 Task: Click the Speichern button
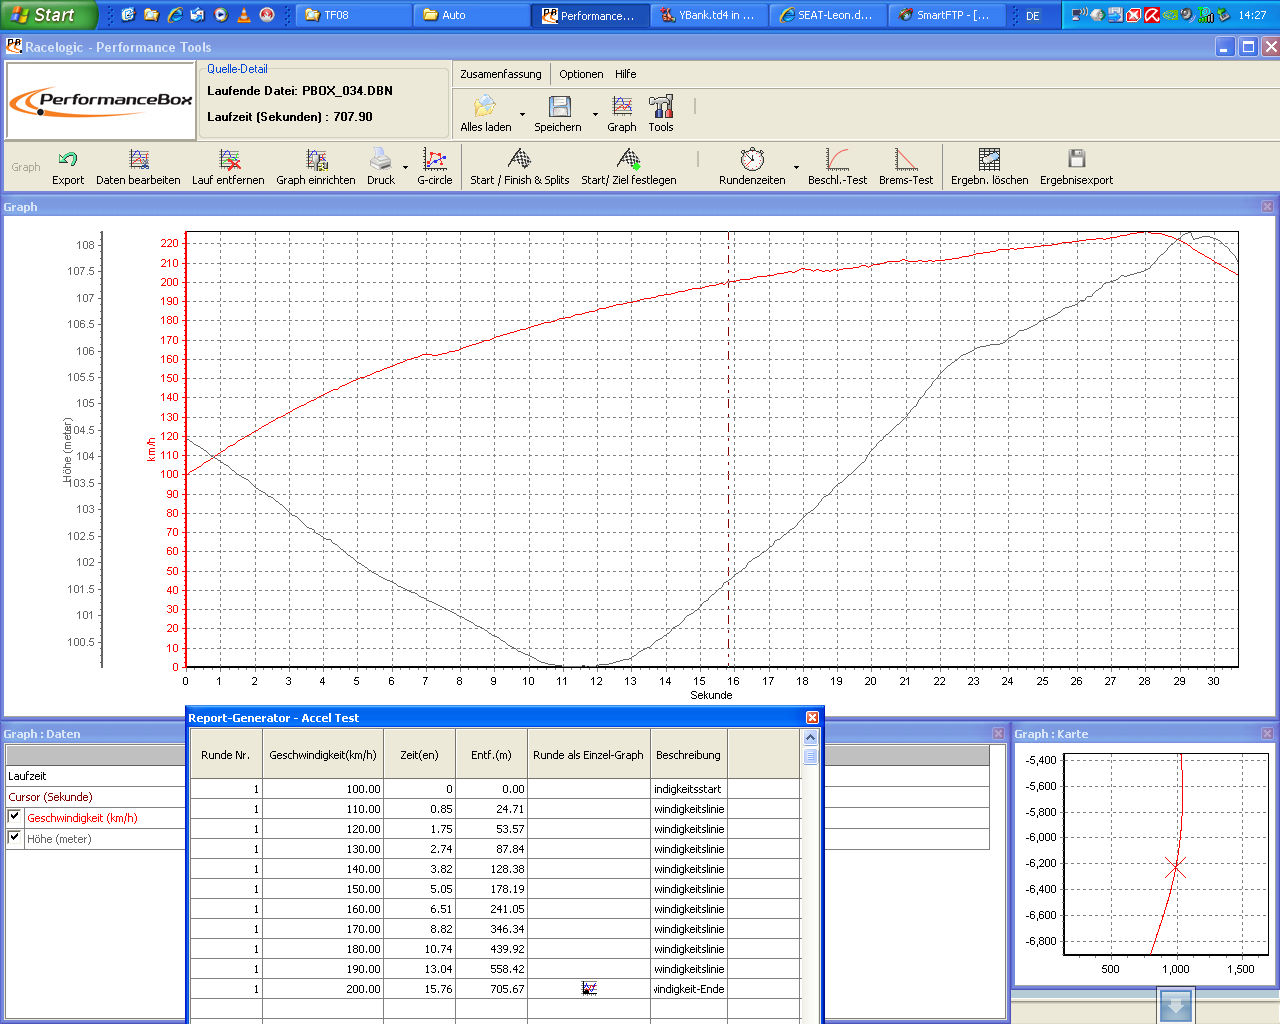pos(558,113)
